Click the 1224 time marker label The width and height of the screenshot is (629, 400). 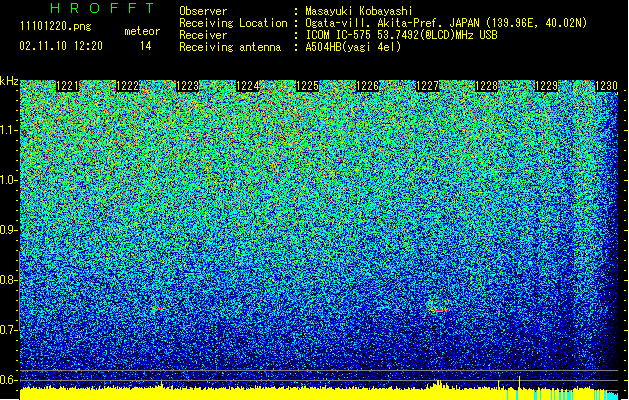[248, 86]
